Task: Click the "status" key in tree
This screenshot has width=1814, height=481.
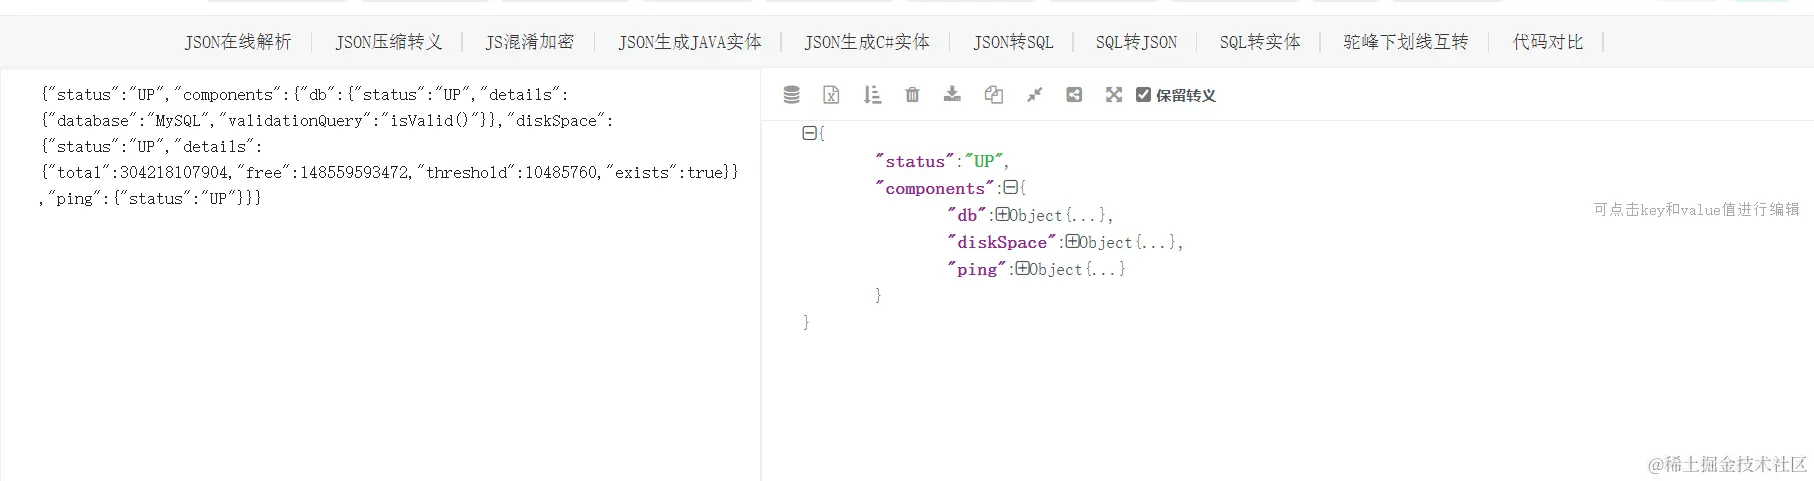Action: coord(914,161)
